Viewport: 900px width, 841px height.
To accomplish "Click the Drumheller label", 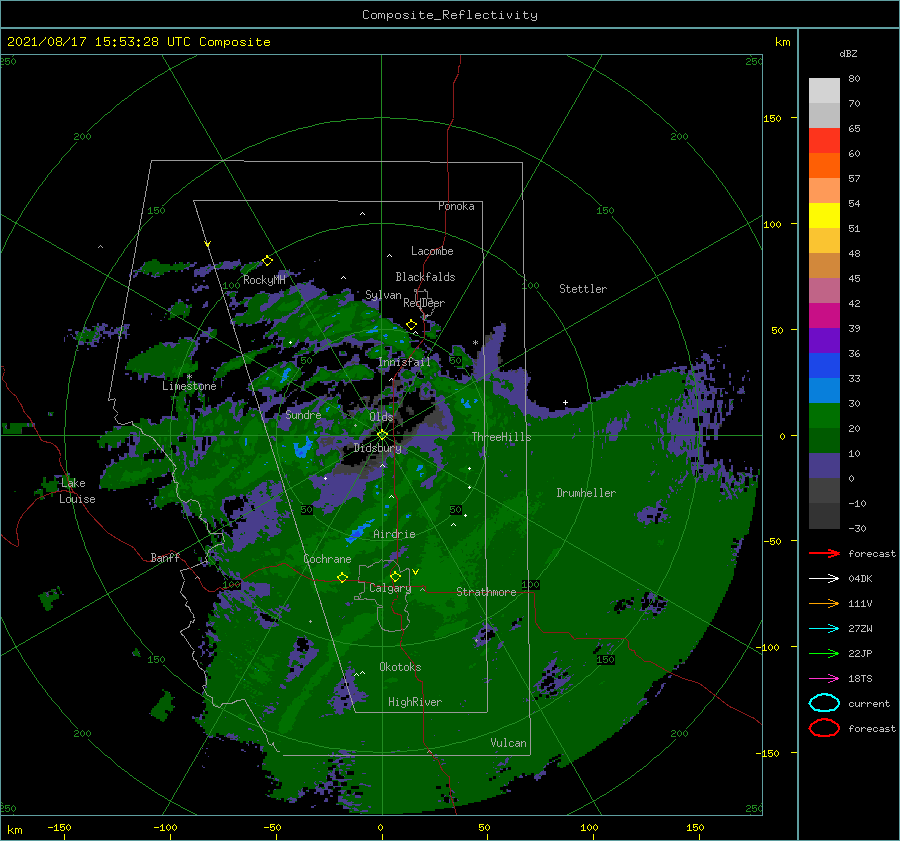I will point(586,493).
